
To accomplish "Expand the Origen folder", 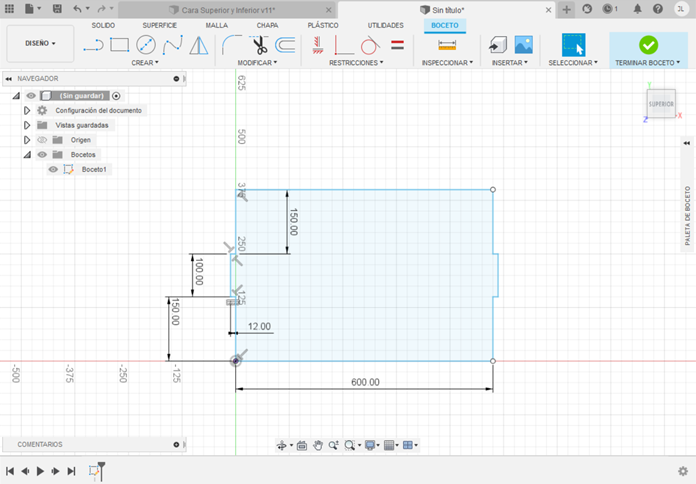I will (27, 140).
